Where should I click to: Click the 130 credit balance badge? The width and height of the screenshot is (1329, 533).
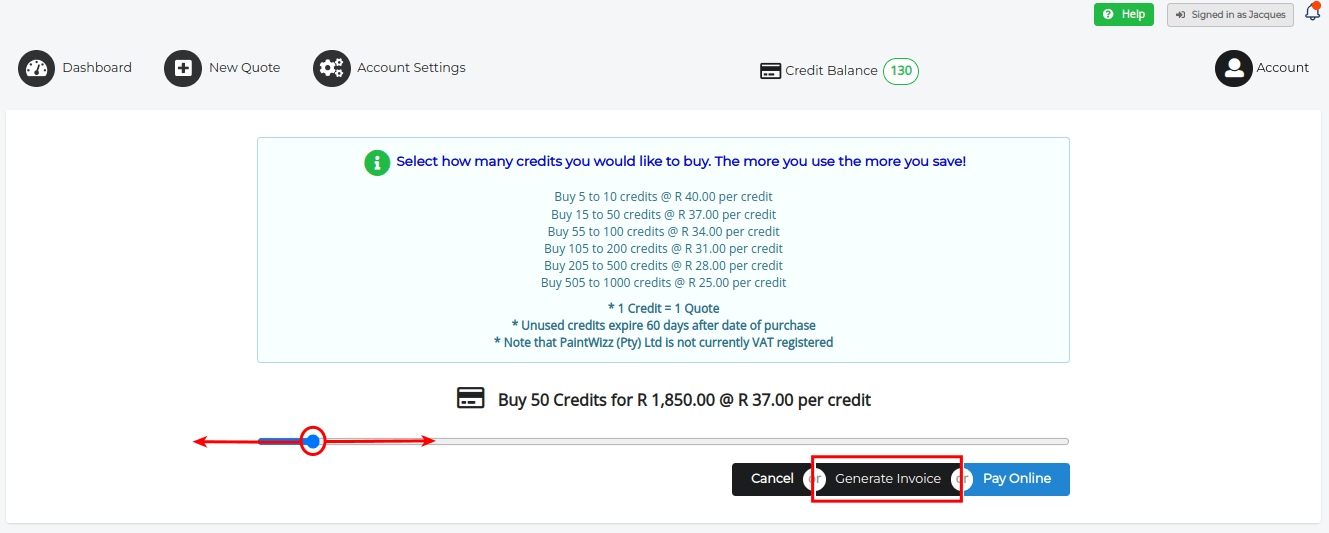coord(901,71)
